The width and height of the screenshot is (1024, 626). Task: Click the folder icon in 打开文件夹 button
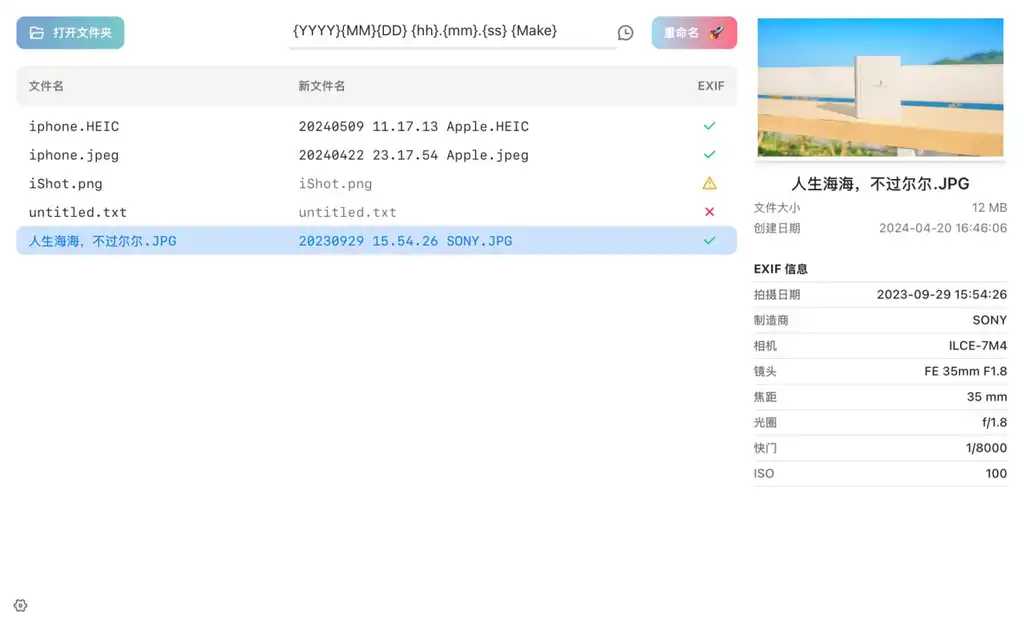point(36,33)
